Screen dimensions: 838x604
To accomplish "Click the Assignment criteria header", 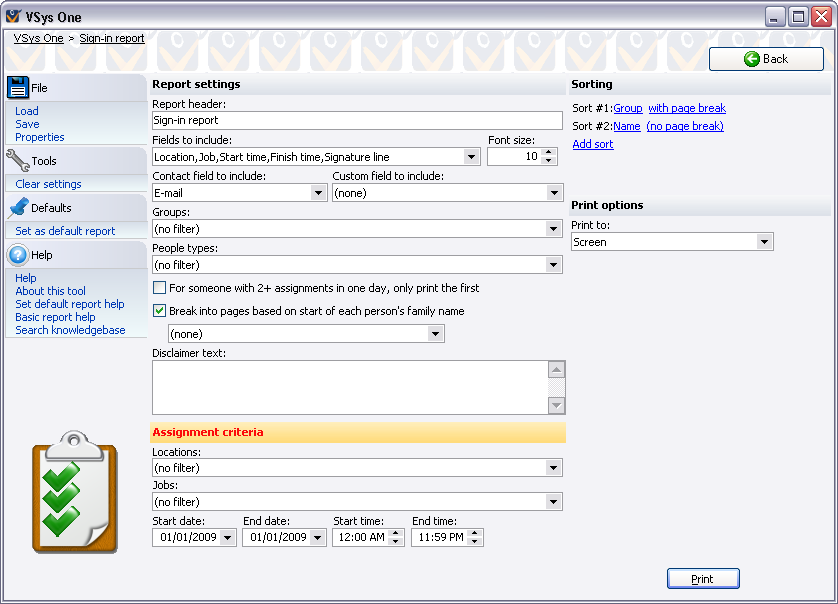I will pyautogui.click(x=208, y=432).
